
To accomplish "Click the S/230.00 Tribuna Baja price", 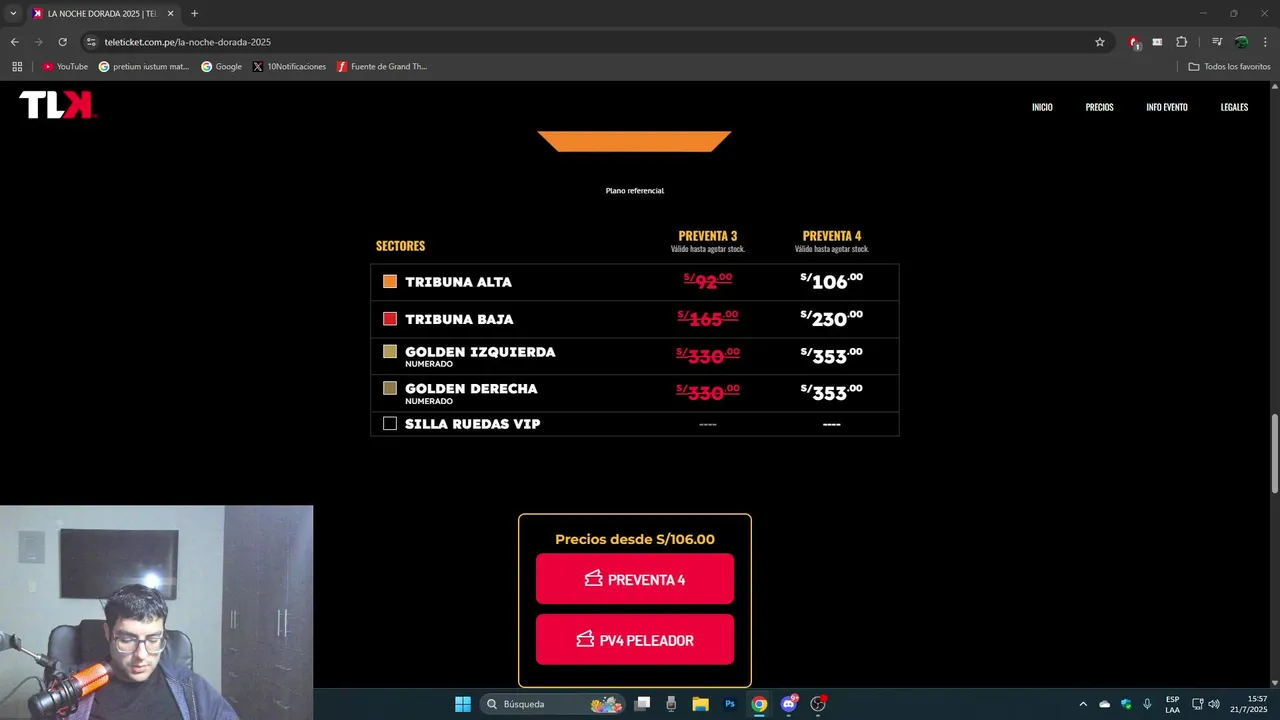I will (832, 319).
